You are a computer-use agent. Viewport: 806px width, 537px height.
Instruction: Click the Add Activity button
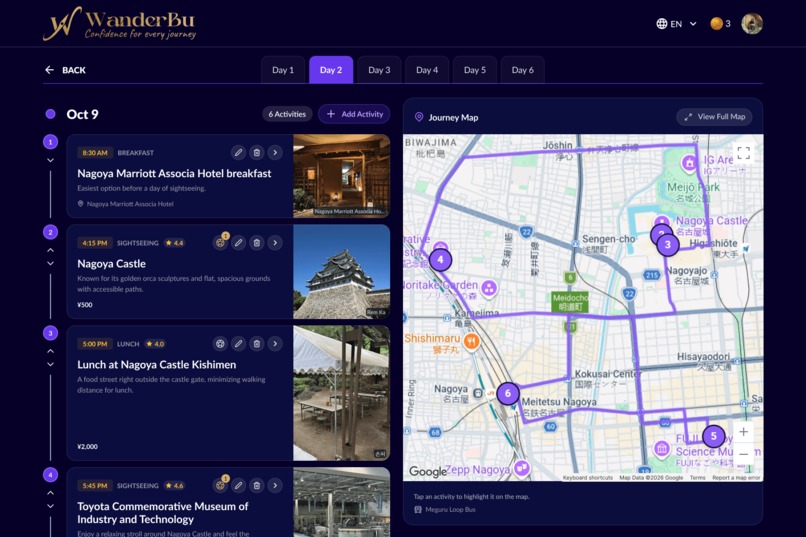(x=354, y=114)
